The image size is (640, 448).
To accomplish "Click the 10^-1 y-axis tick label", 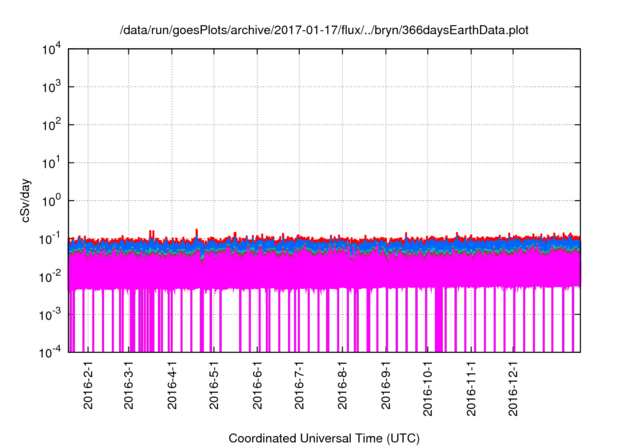I will tap(50, 238).
